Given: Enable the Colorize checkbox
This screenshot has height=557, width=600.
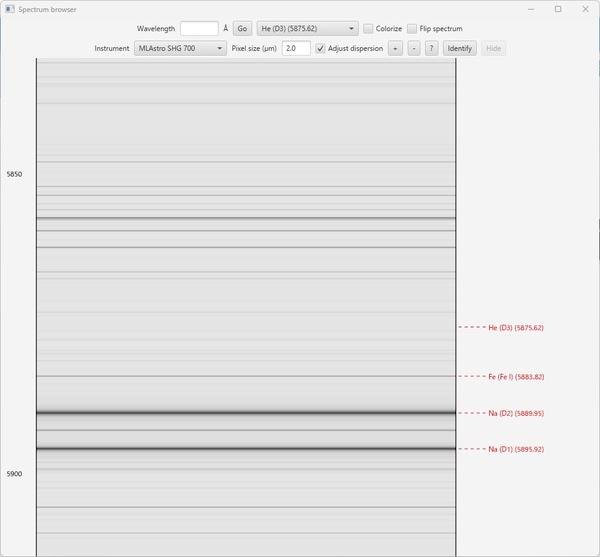Looking at the screenshot, I should coord(368,29).
